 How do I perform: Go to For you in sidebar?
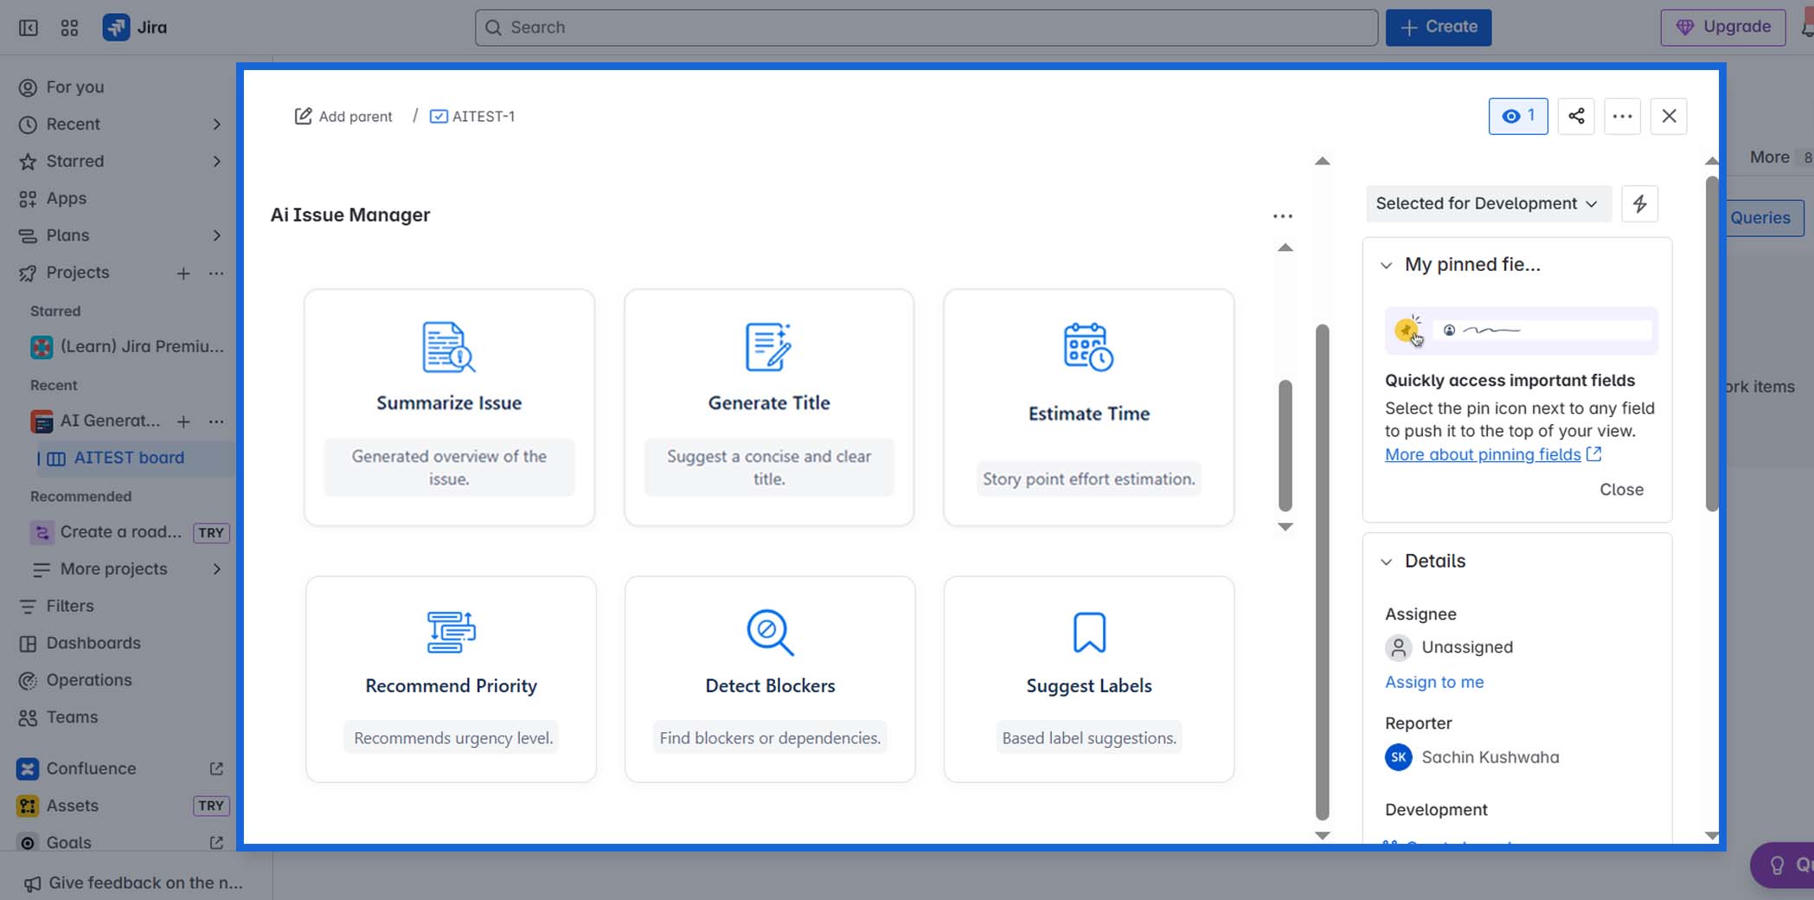click(75, 87)
